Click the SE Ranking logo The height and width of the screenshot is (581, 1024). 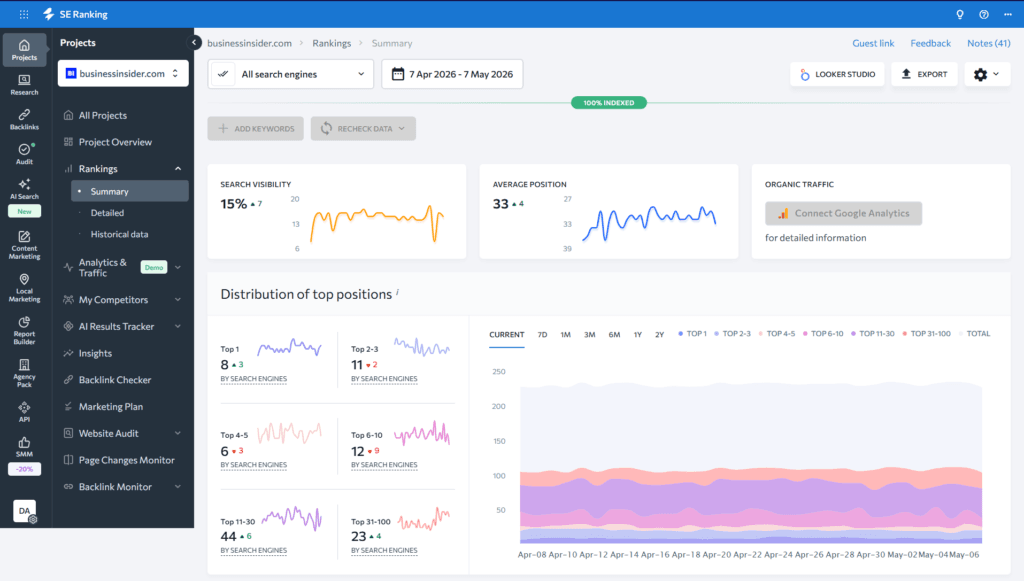(75, 14)
